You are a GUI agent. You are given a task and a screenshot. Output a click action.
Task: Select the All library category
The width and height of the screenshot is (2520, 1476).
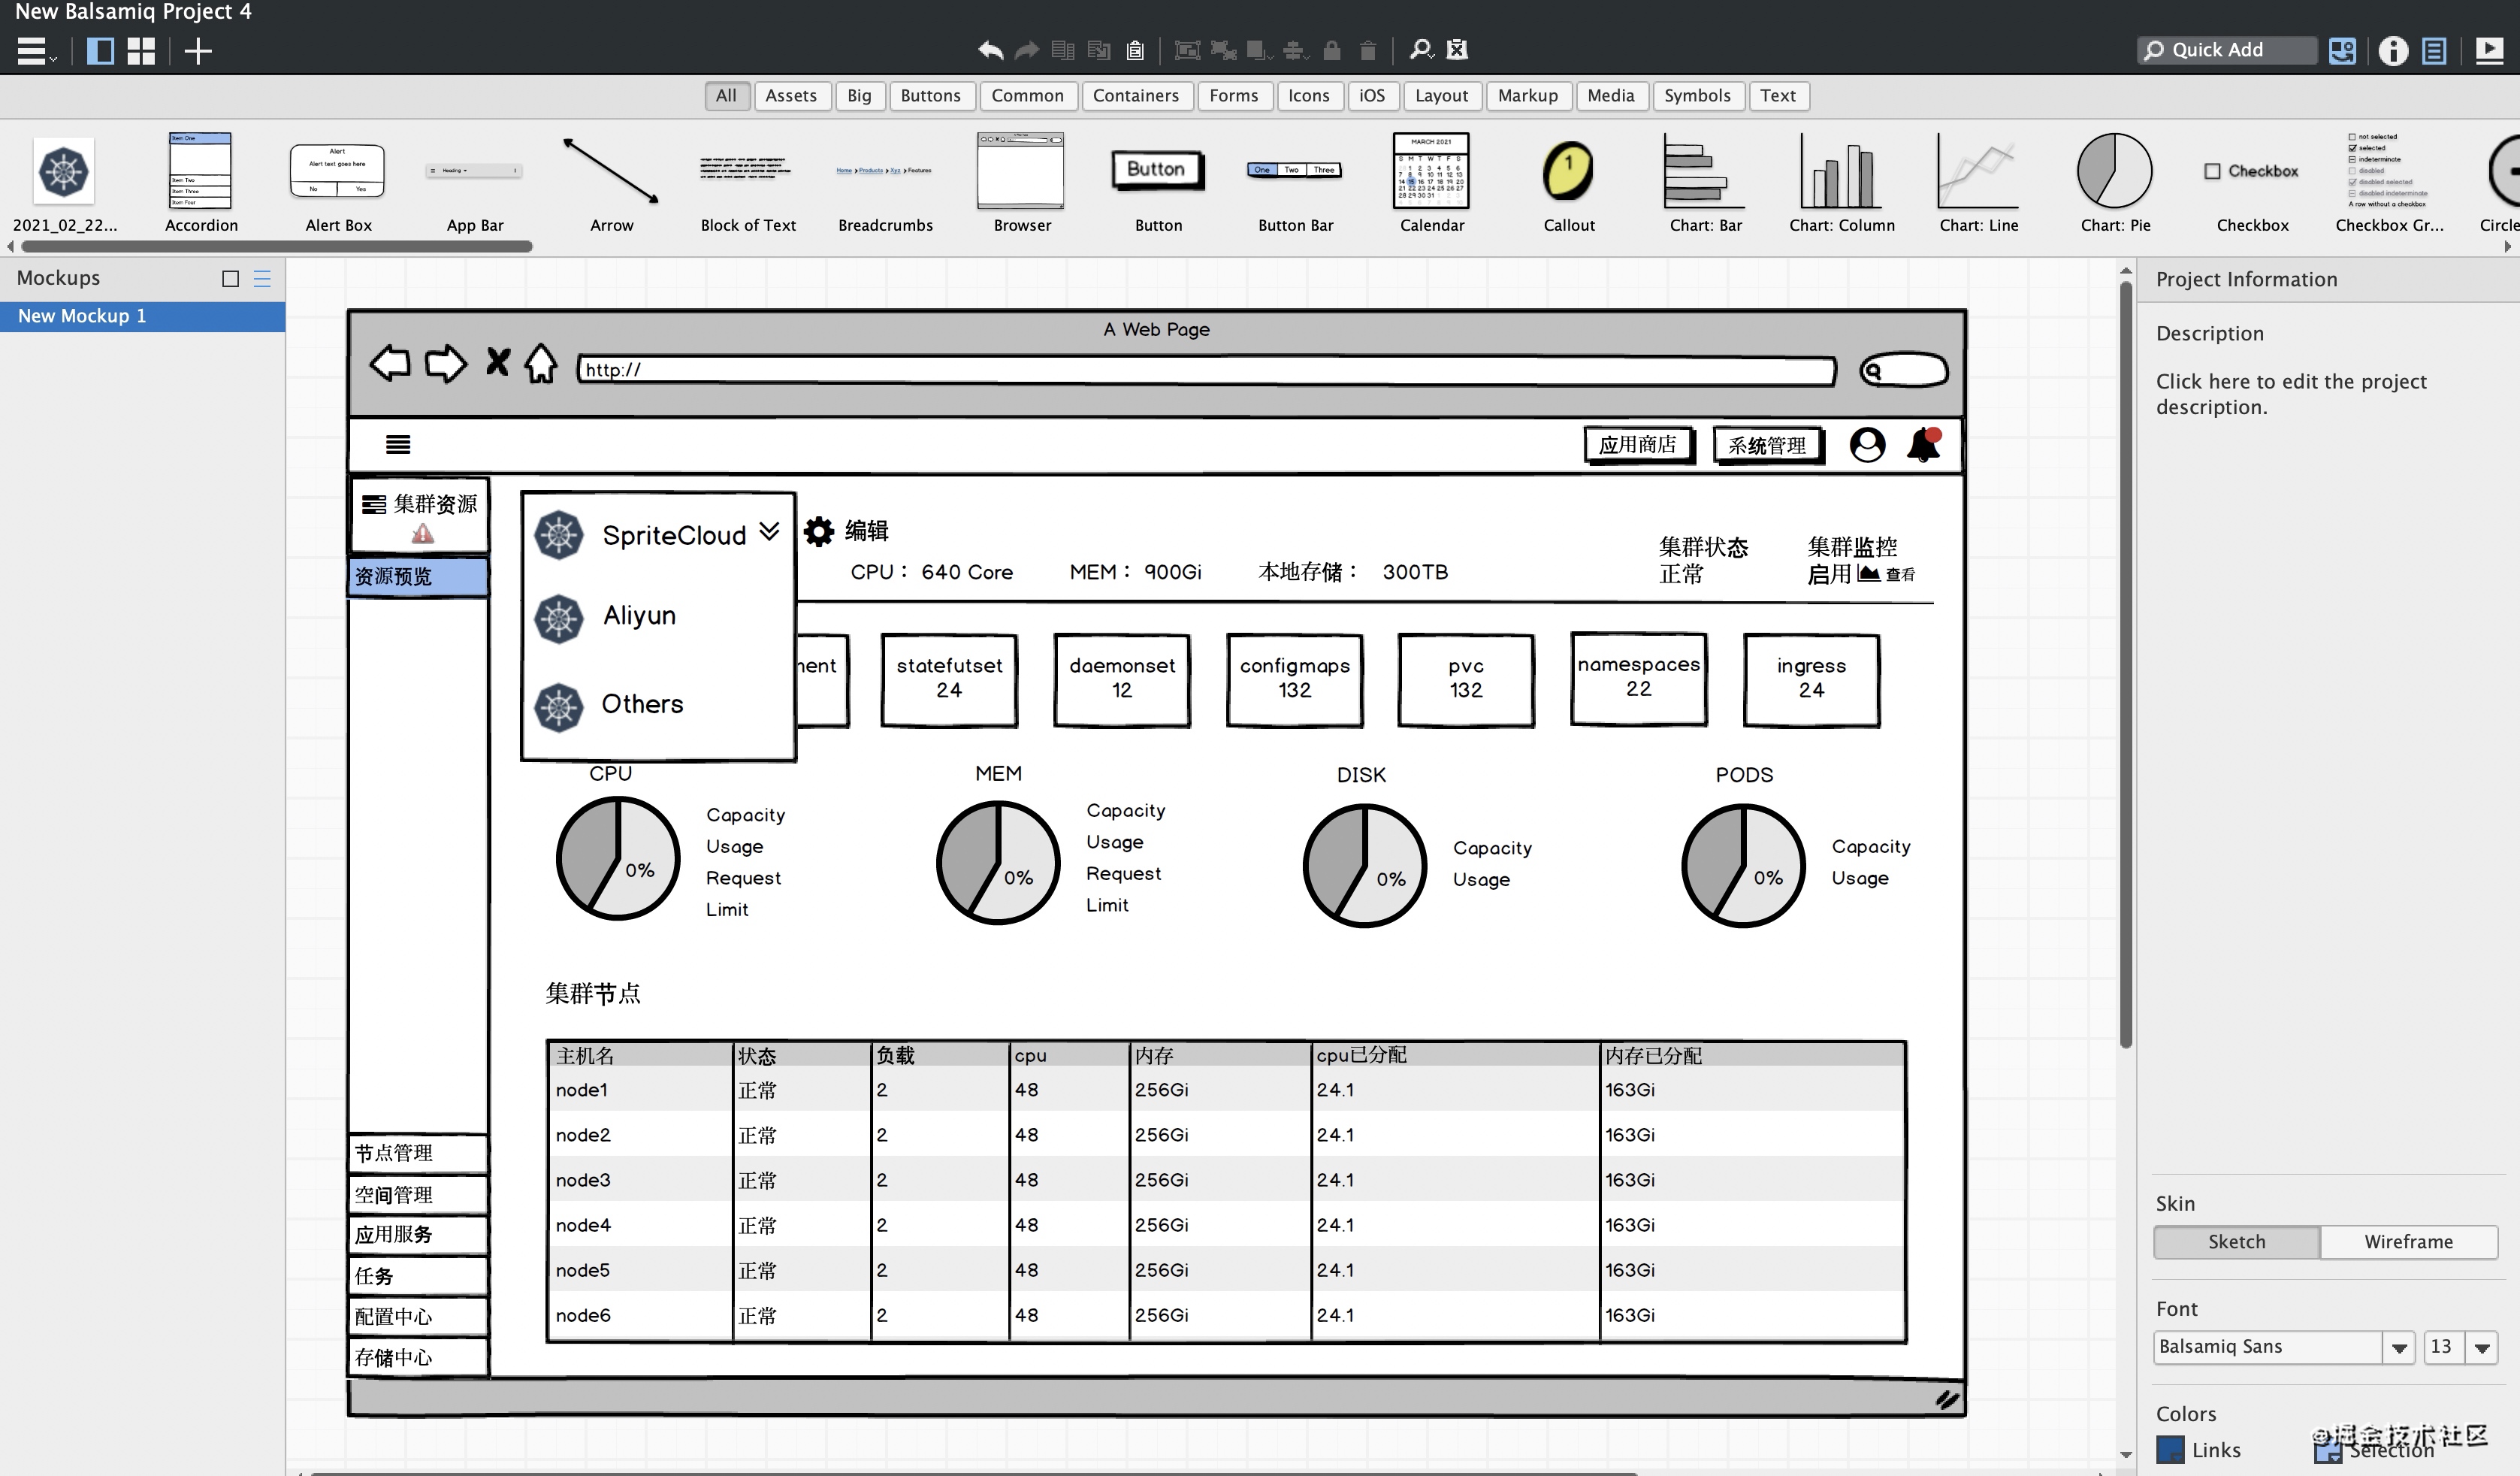click(x=726, y=96)
